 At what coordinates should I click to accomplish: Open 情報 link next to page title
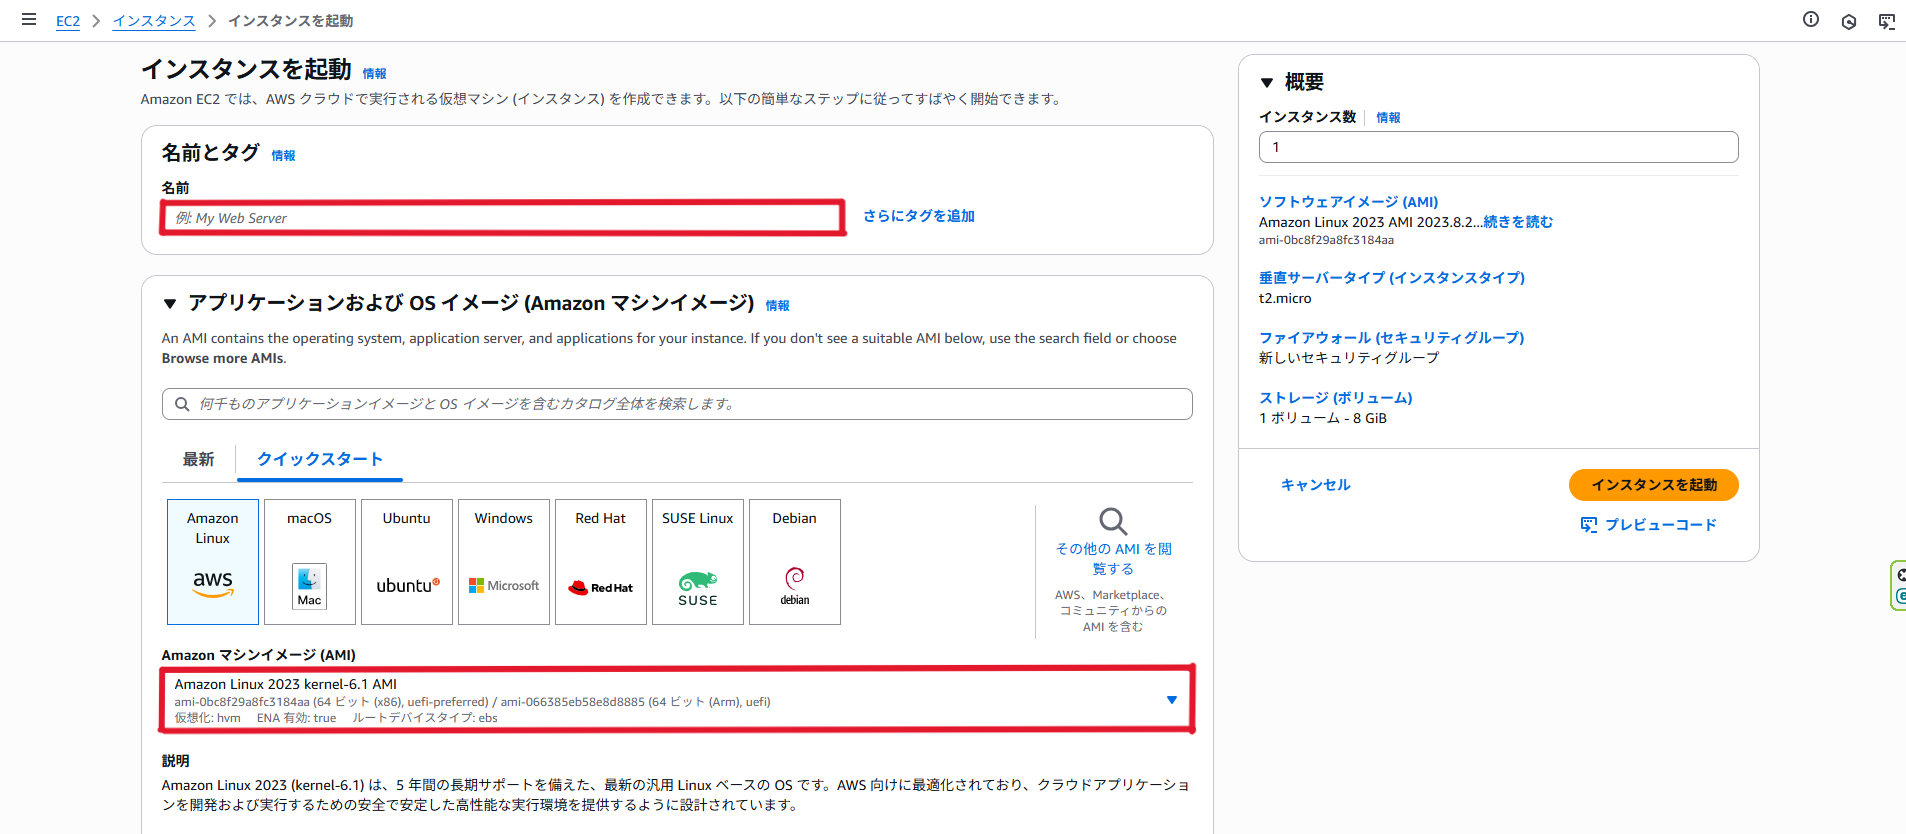[x=375, y=73]
